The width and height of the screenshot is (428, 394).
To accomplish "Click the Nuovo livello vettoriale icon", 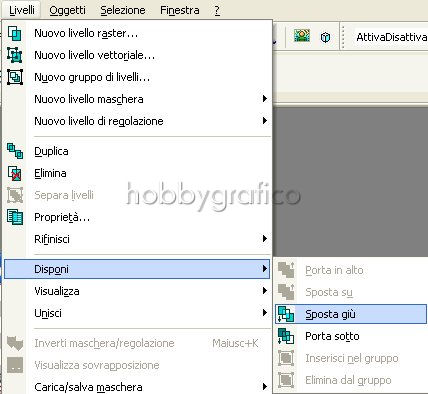I will click(x=15, y=55).
